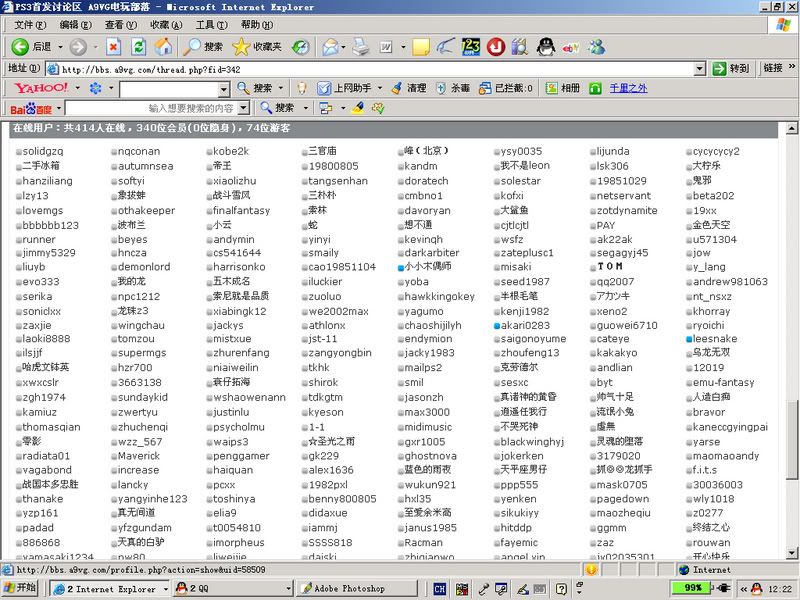Click the Search (搜索) magnifier in IE toolbar
The image size is (800, 600).
pyautogui.click(x=192, y=47)
